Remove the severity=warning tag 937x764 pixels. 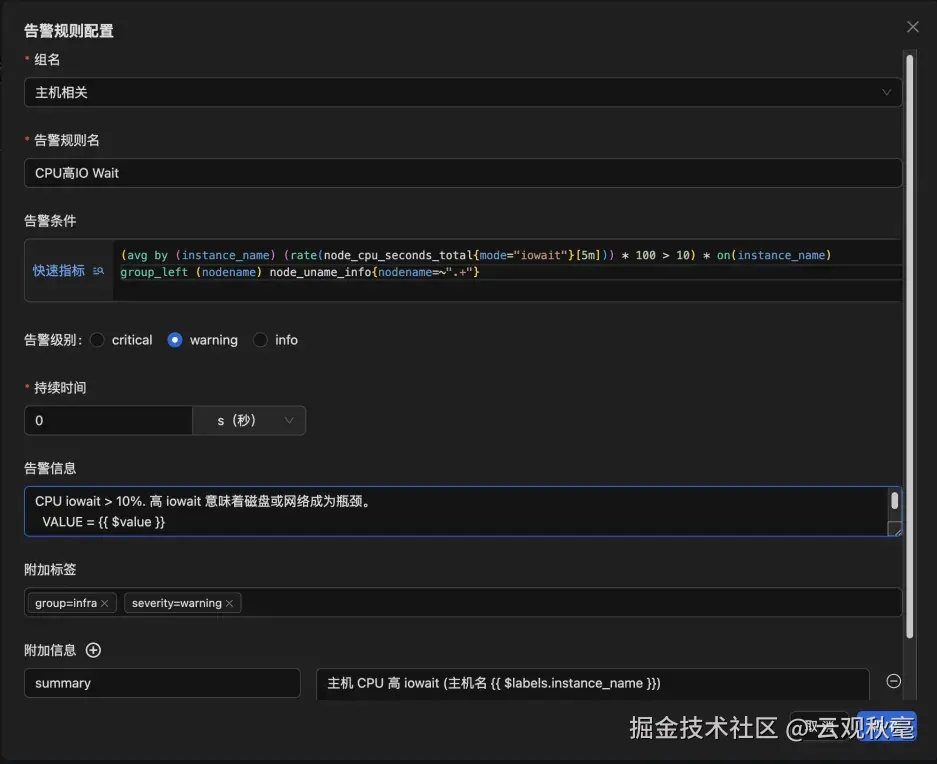229,603
